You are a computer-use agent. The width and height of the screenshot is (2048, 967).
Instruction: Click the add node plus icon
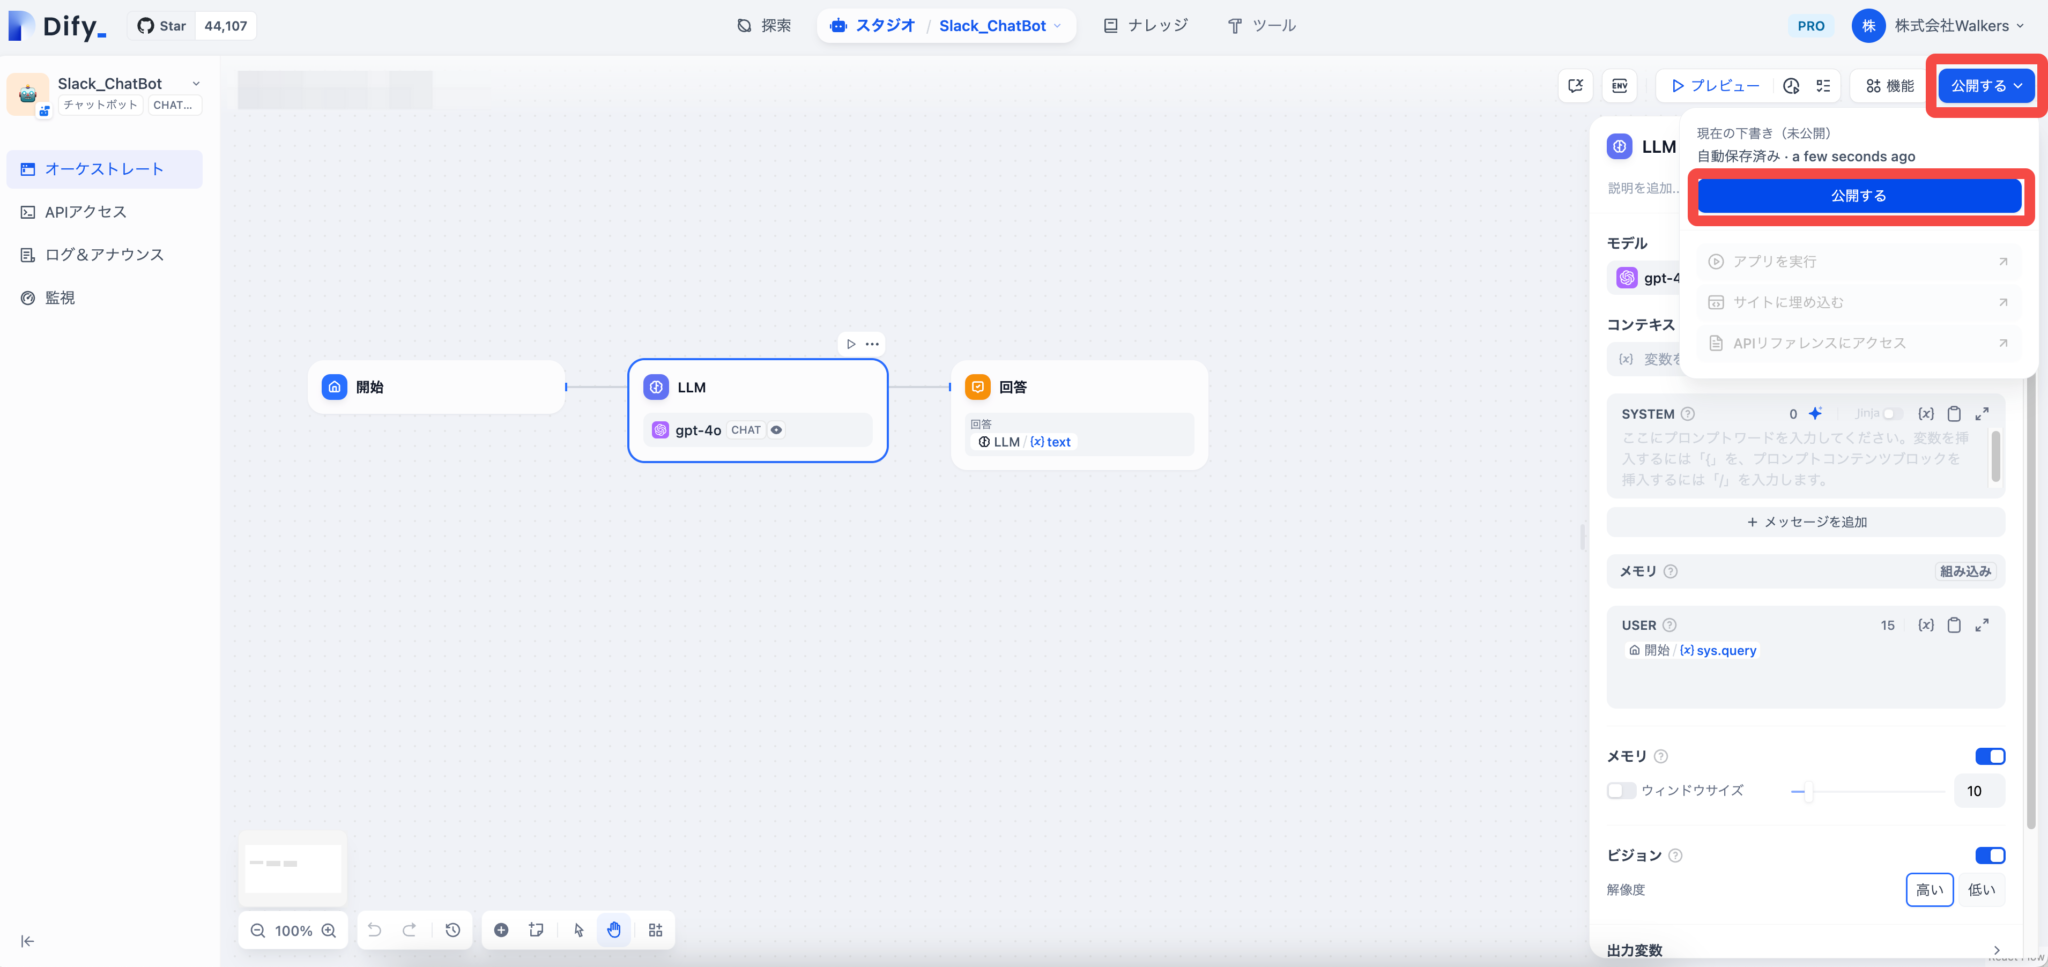[x=501, y=929]
